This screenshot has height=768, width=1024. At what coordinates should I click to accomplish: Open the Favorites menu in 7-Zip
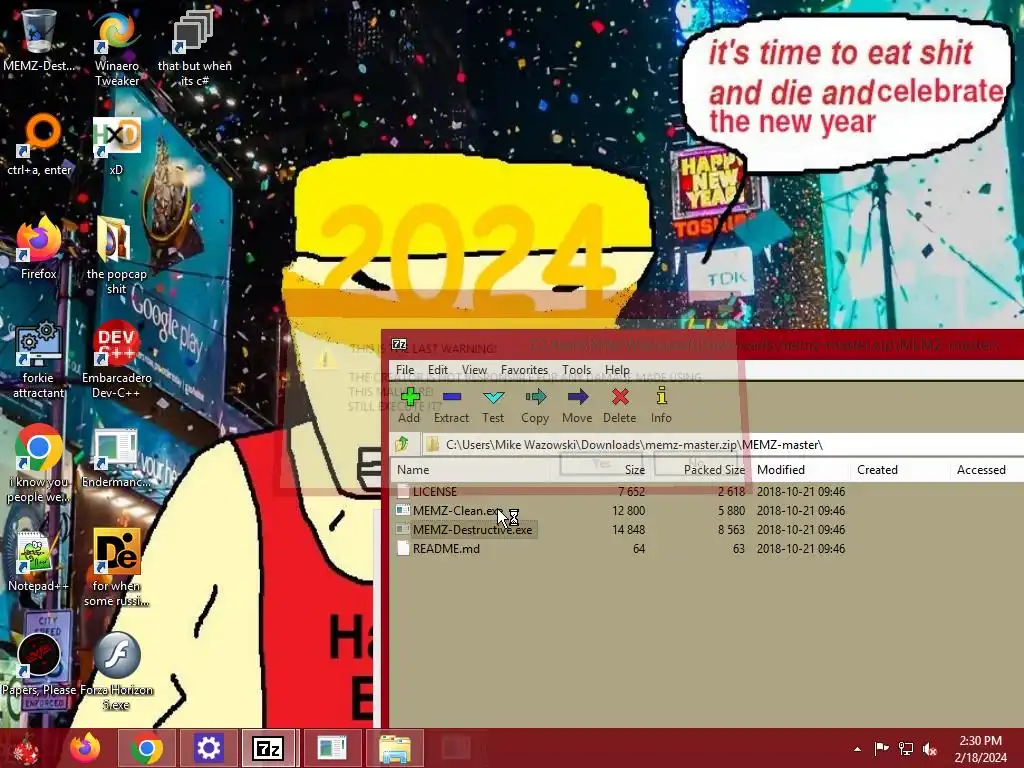[x=524, y=370]
